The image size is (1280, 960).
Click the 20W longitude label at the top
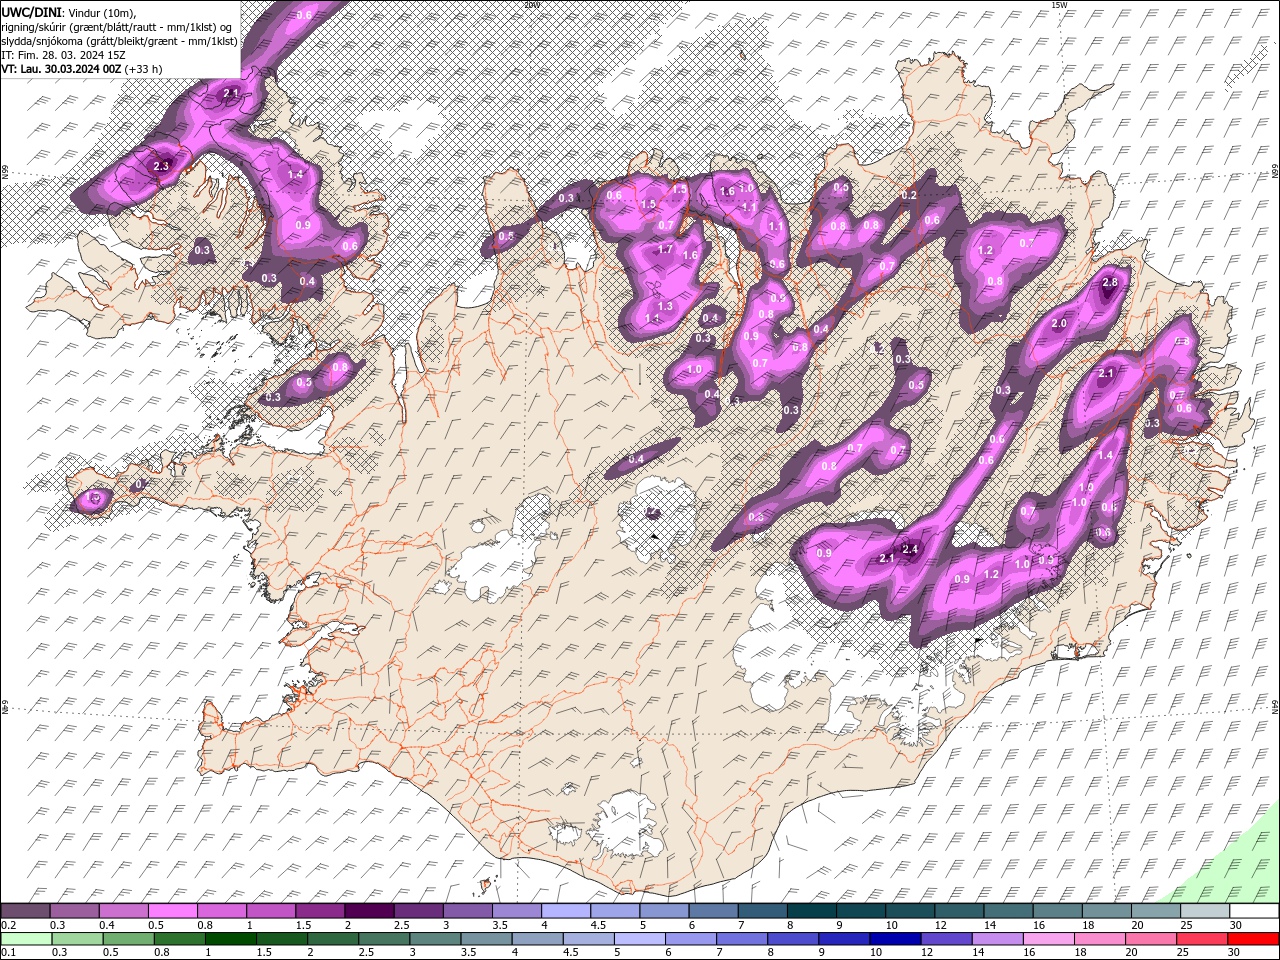click(x=532, y=4)
